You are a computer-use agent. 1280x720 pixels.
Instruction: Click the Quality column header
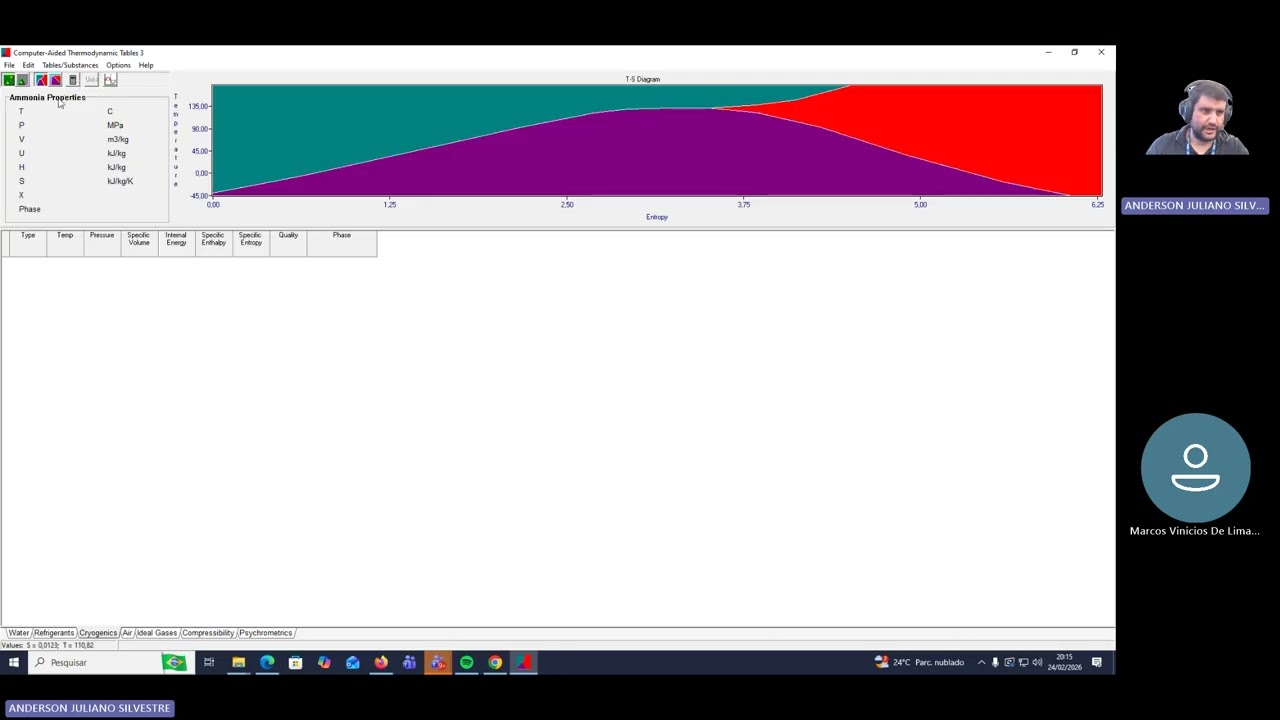click(288, 243)
